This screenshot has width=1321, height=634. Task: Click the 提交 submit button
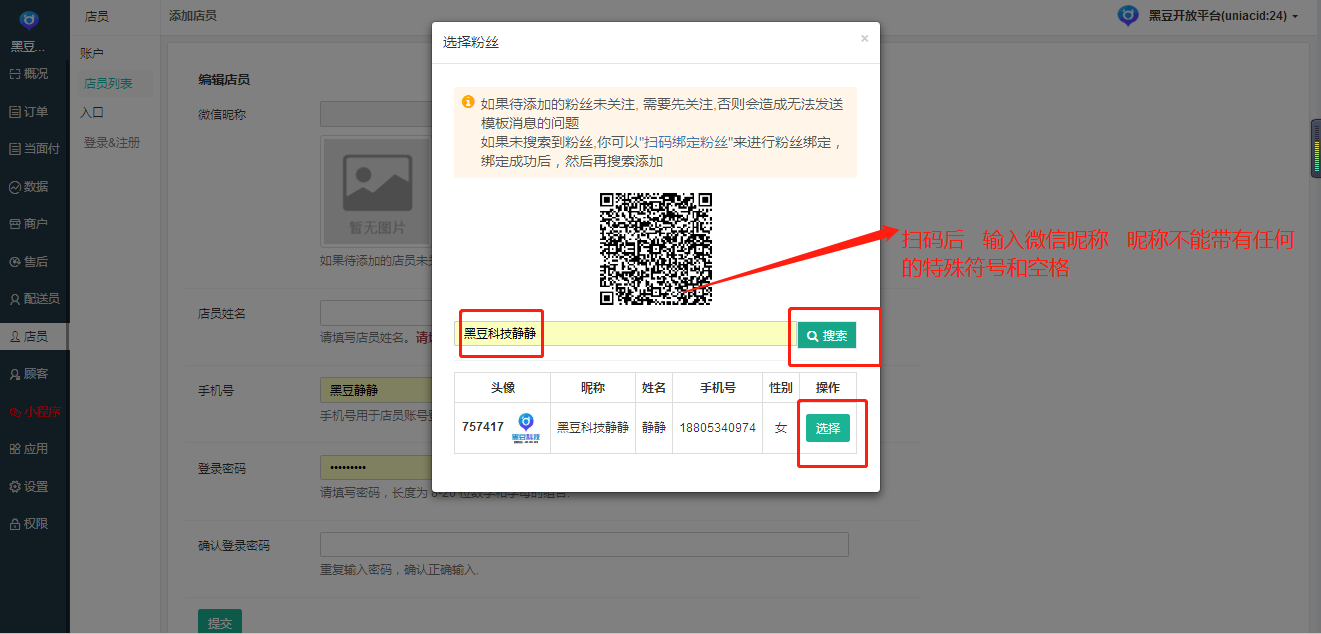pyautogui.click(x=220, y=621)
